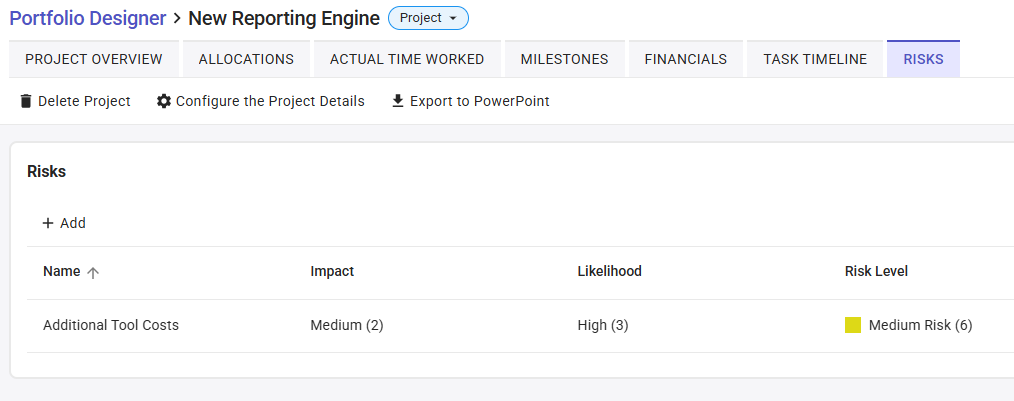Open the Additional Tool Costs risk entry
This screenshot has width=1014, height=401.
point(111,325)
